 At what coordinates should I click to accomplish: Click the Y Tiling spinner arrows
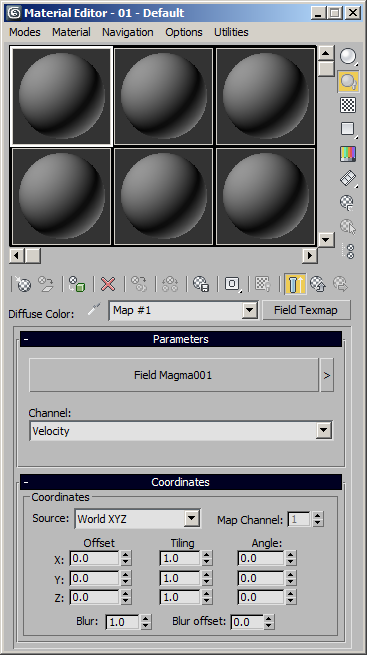click(x=207, y=578)
